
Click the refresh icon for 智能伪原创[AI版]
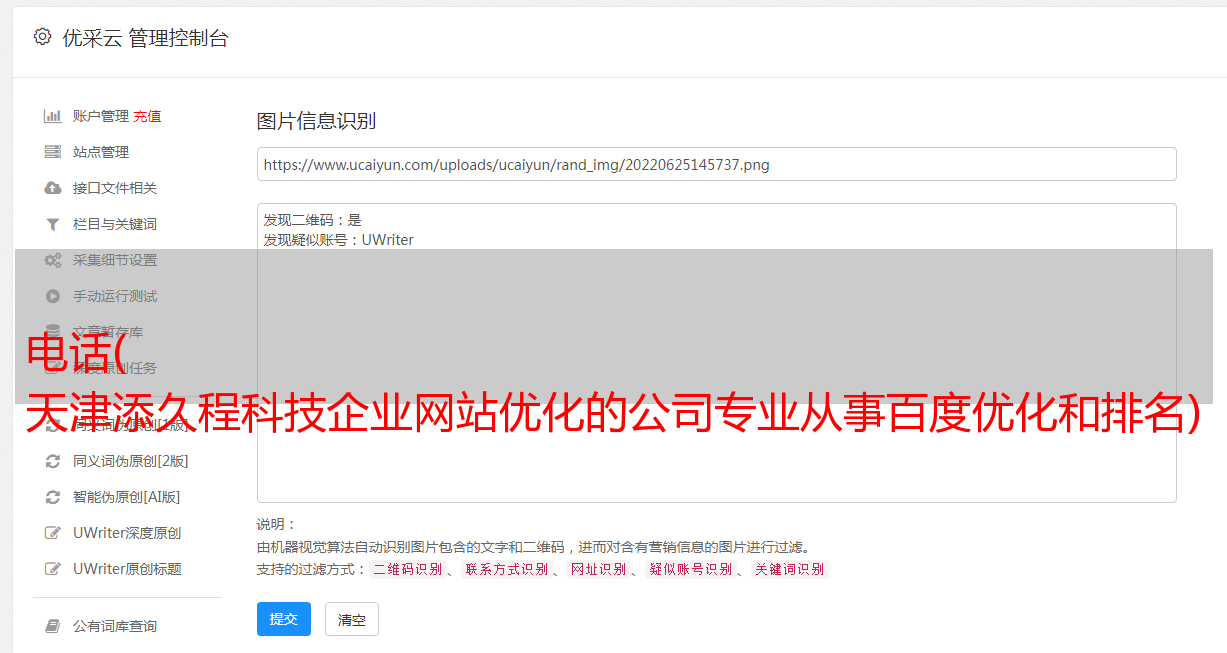point(53,497)
